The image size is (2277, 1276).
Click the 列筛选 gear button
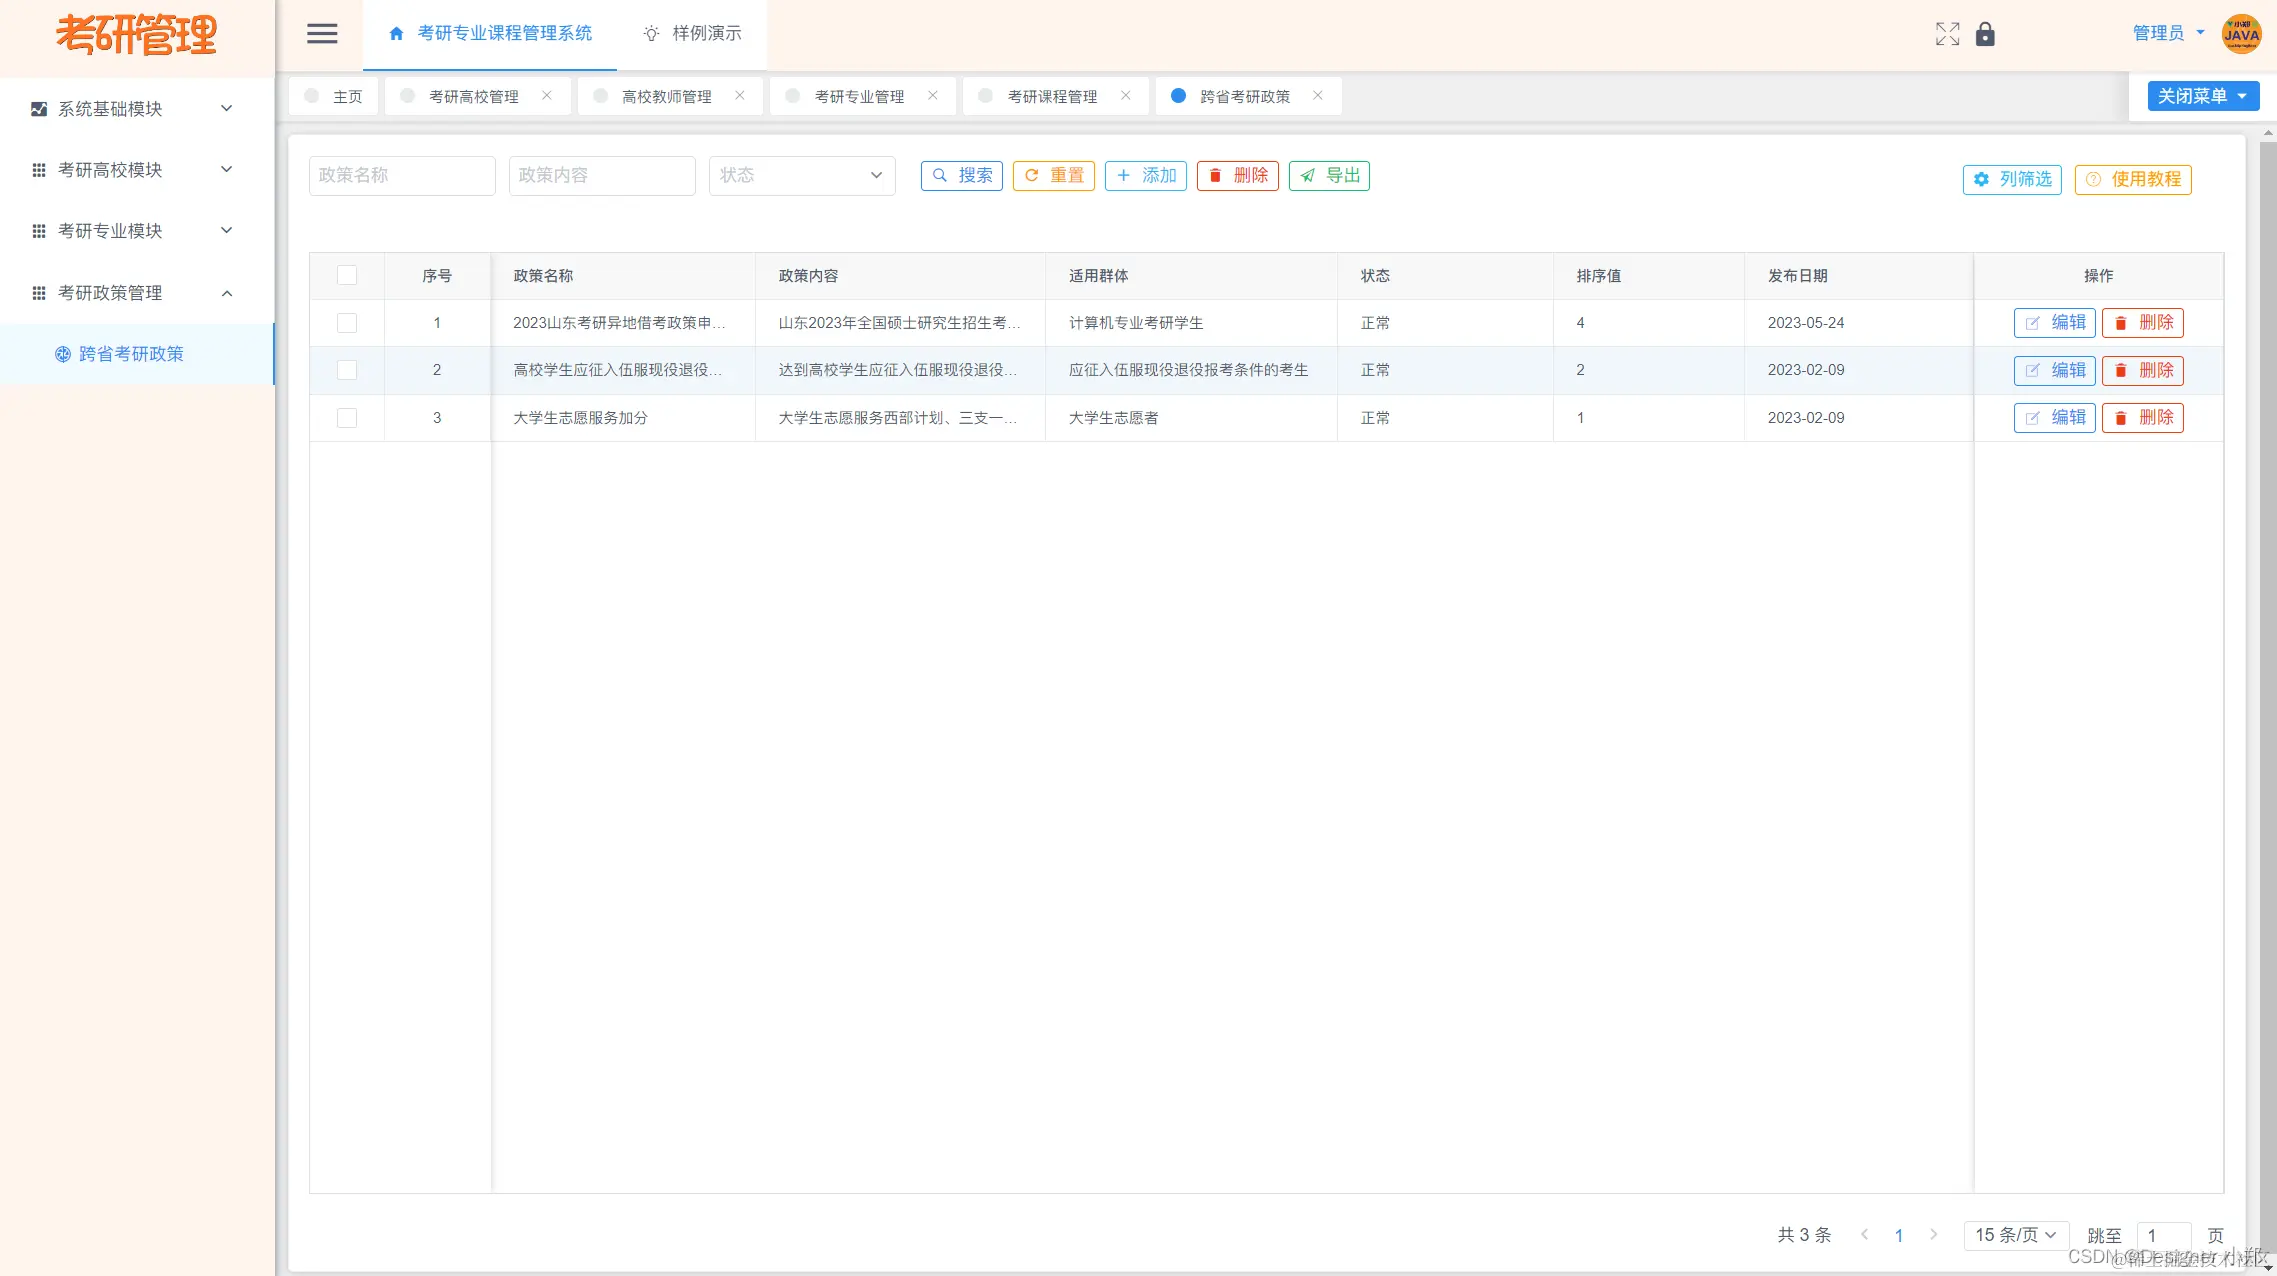2012,179
